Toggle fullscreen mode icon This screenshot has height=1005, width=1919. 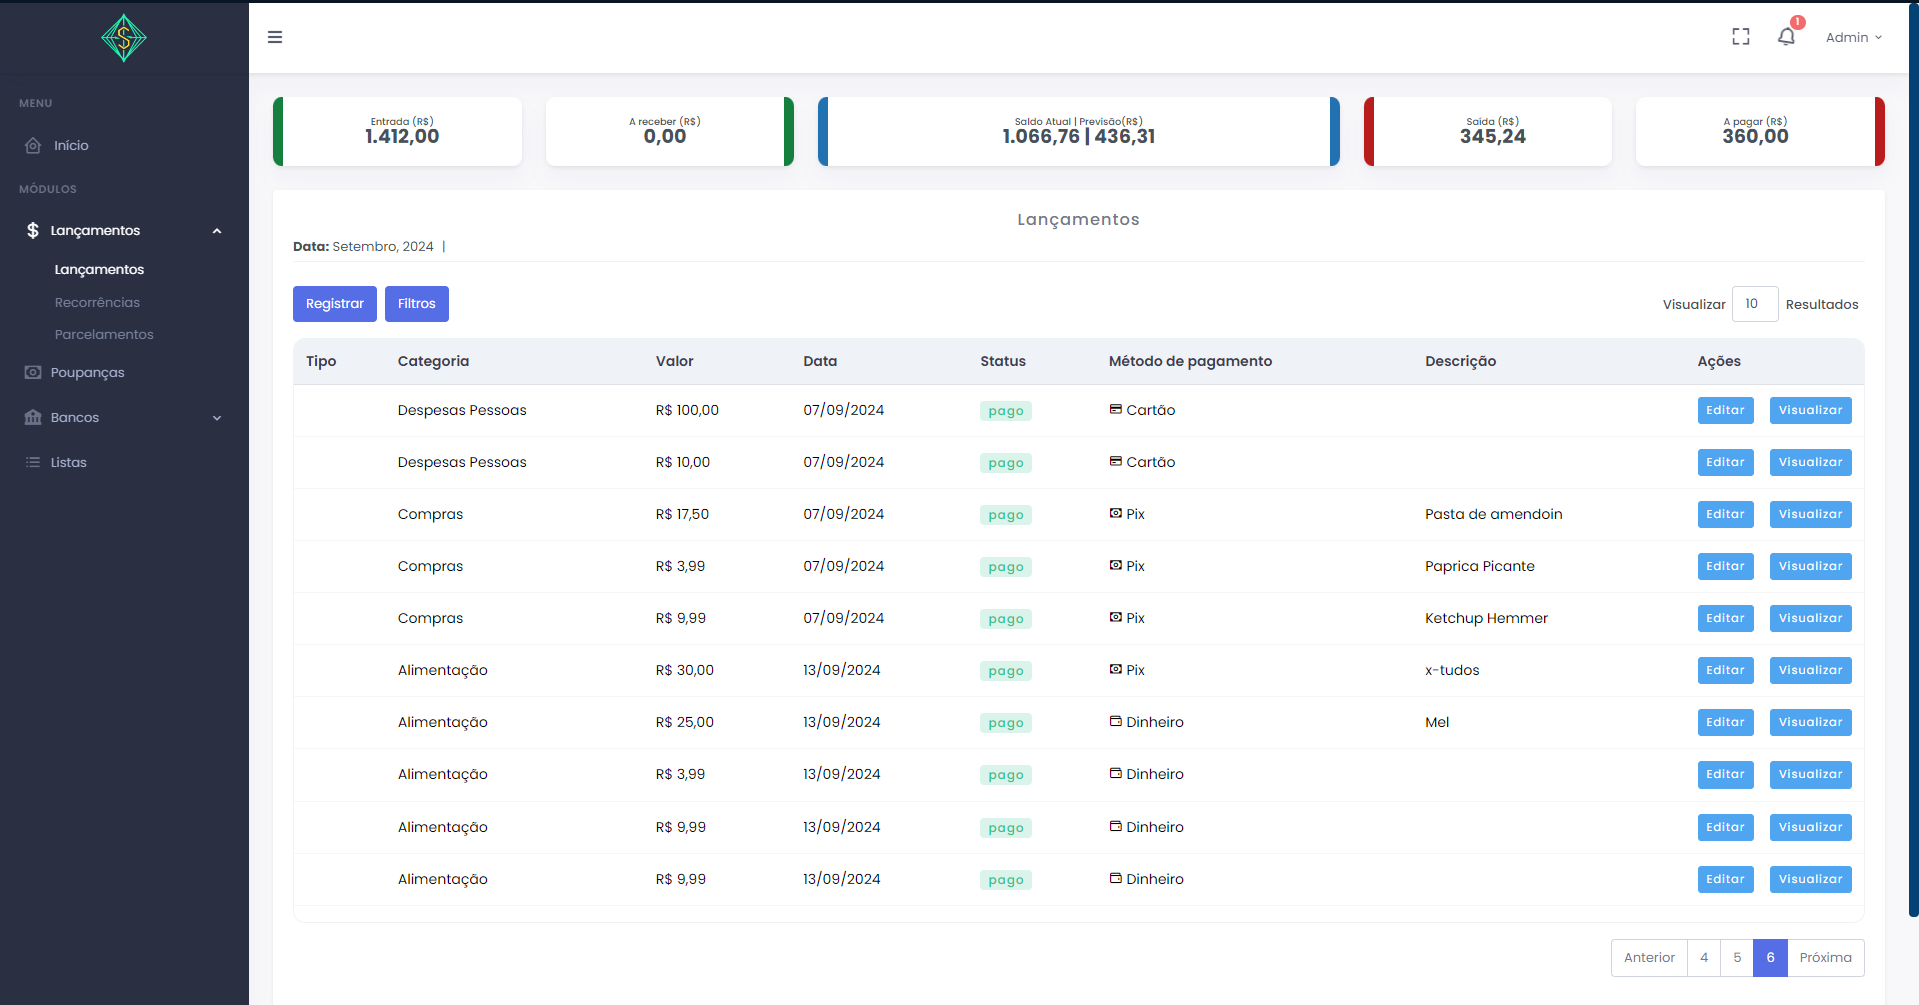point(1741,37)
